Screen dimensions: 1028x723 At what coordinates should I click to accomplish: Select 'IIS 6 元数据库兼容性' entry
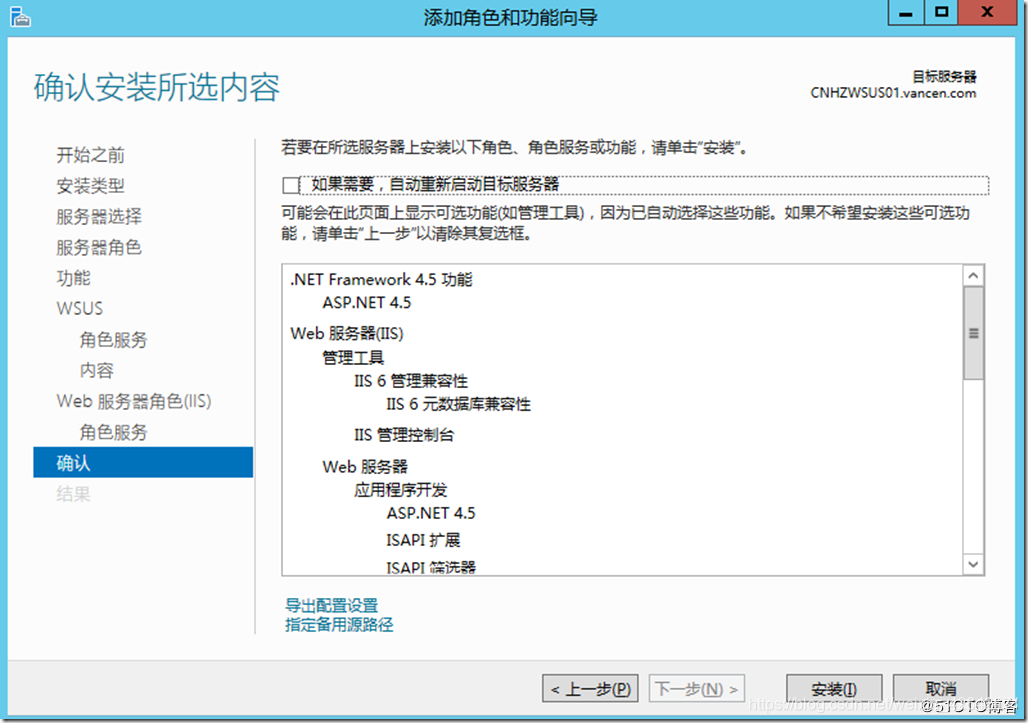click(x=458, y=404)
